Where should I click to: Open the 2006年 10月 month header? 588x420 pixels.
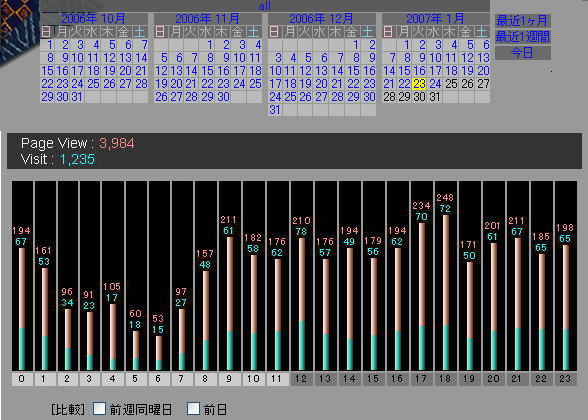tap(93, 18)
